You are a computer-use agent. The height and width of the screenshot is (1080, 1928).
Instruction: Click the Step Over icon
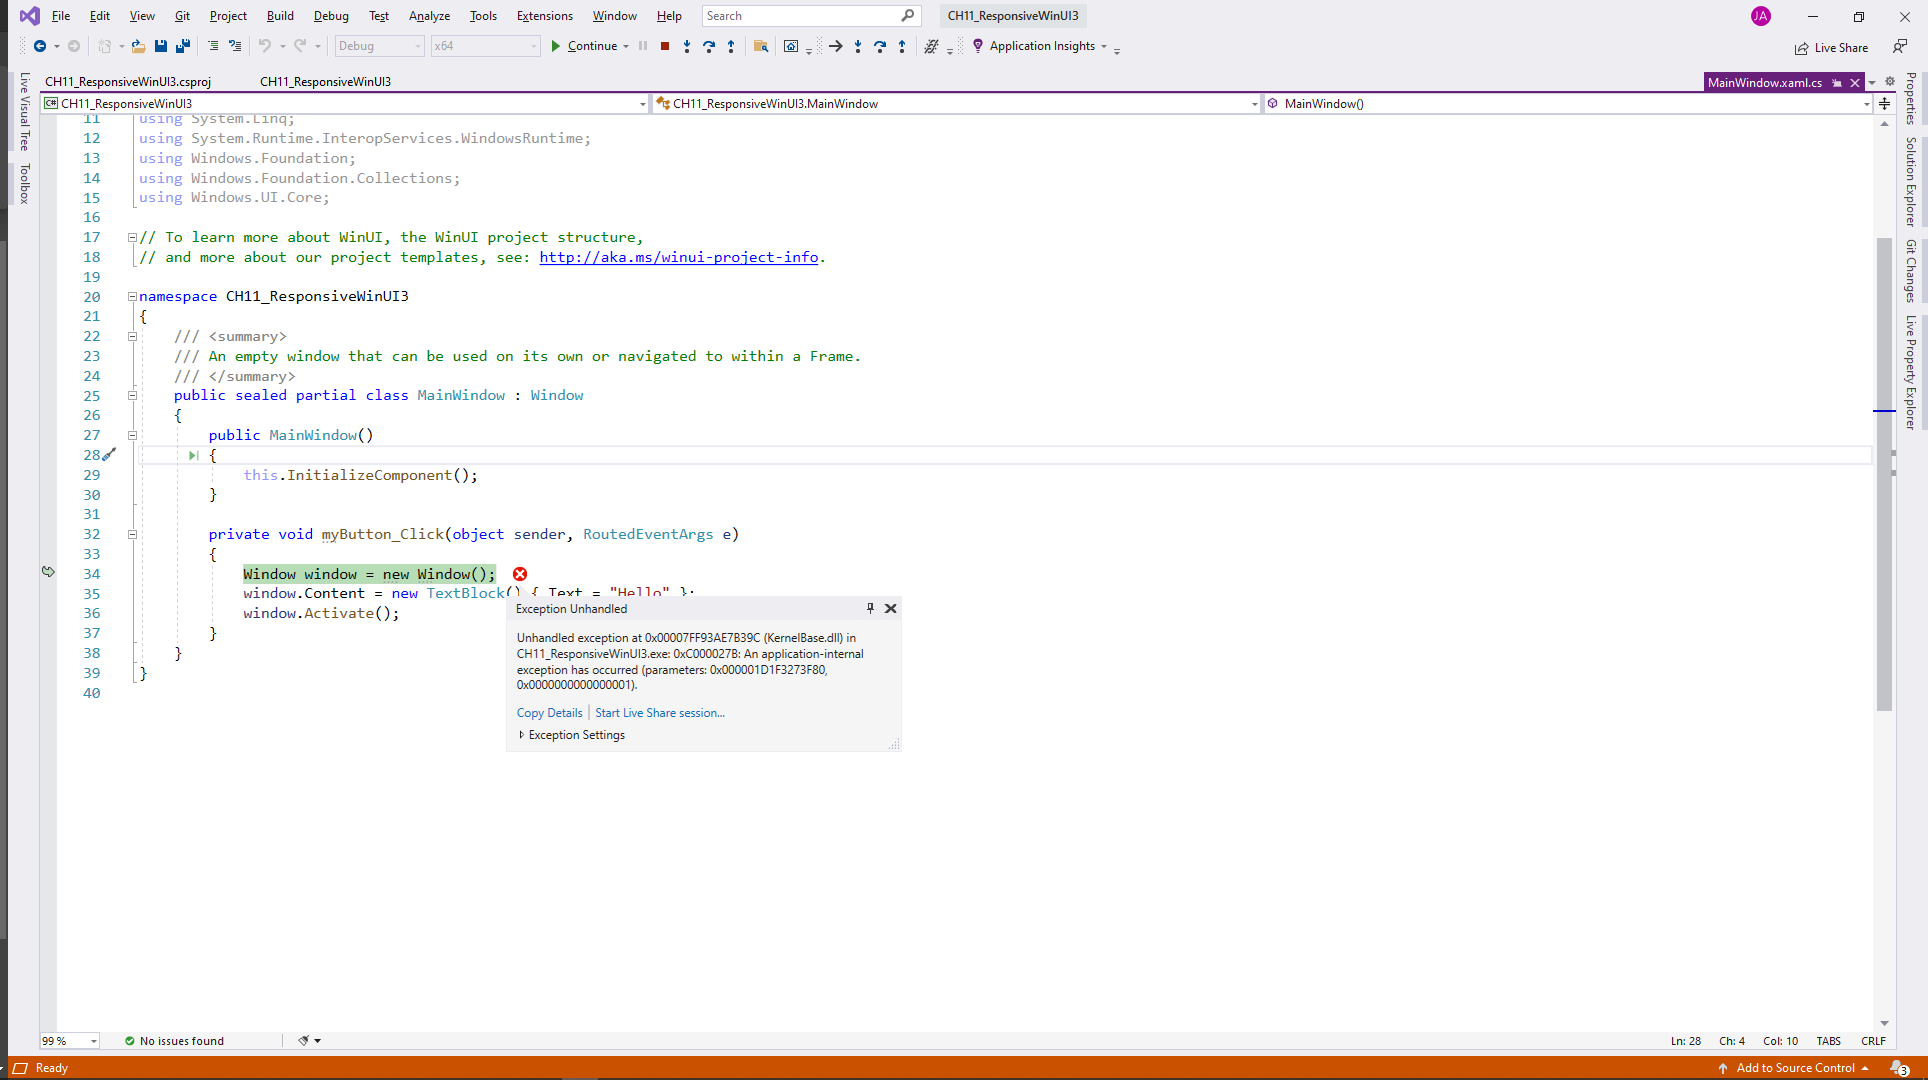click(709, 46)
